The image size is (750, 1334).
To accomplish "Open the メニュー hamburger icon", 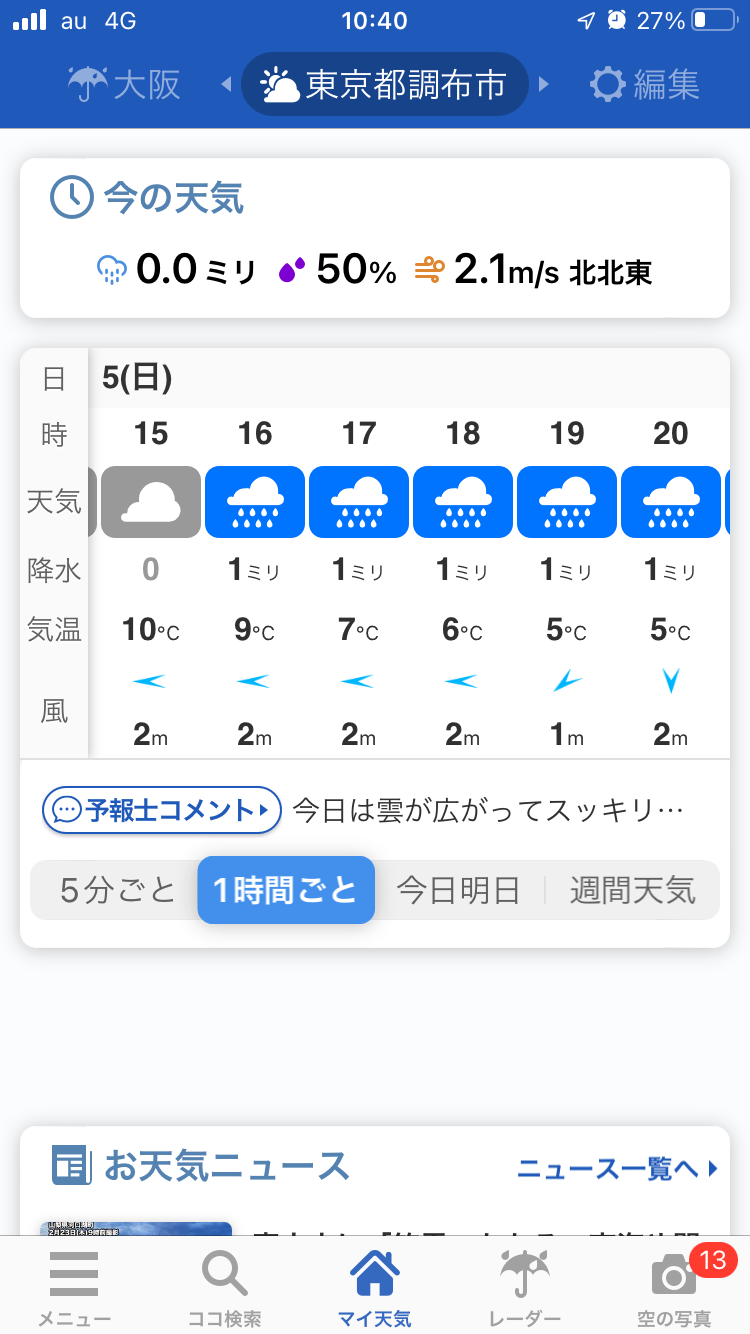I will coord(74,1275).
